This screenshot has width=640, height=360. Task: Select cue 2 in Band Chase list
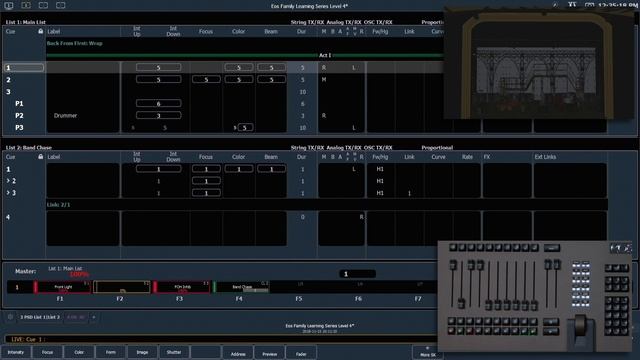pyautogui.click(x=12, y=181)
